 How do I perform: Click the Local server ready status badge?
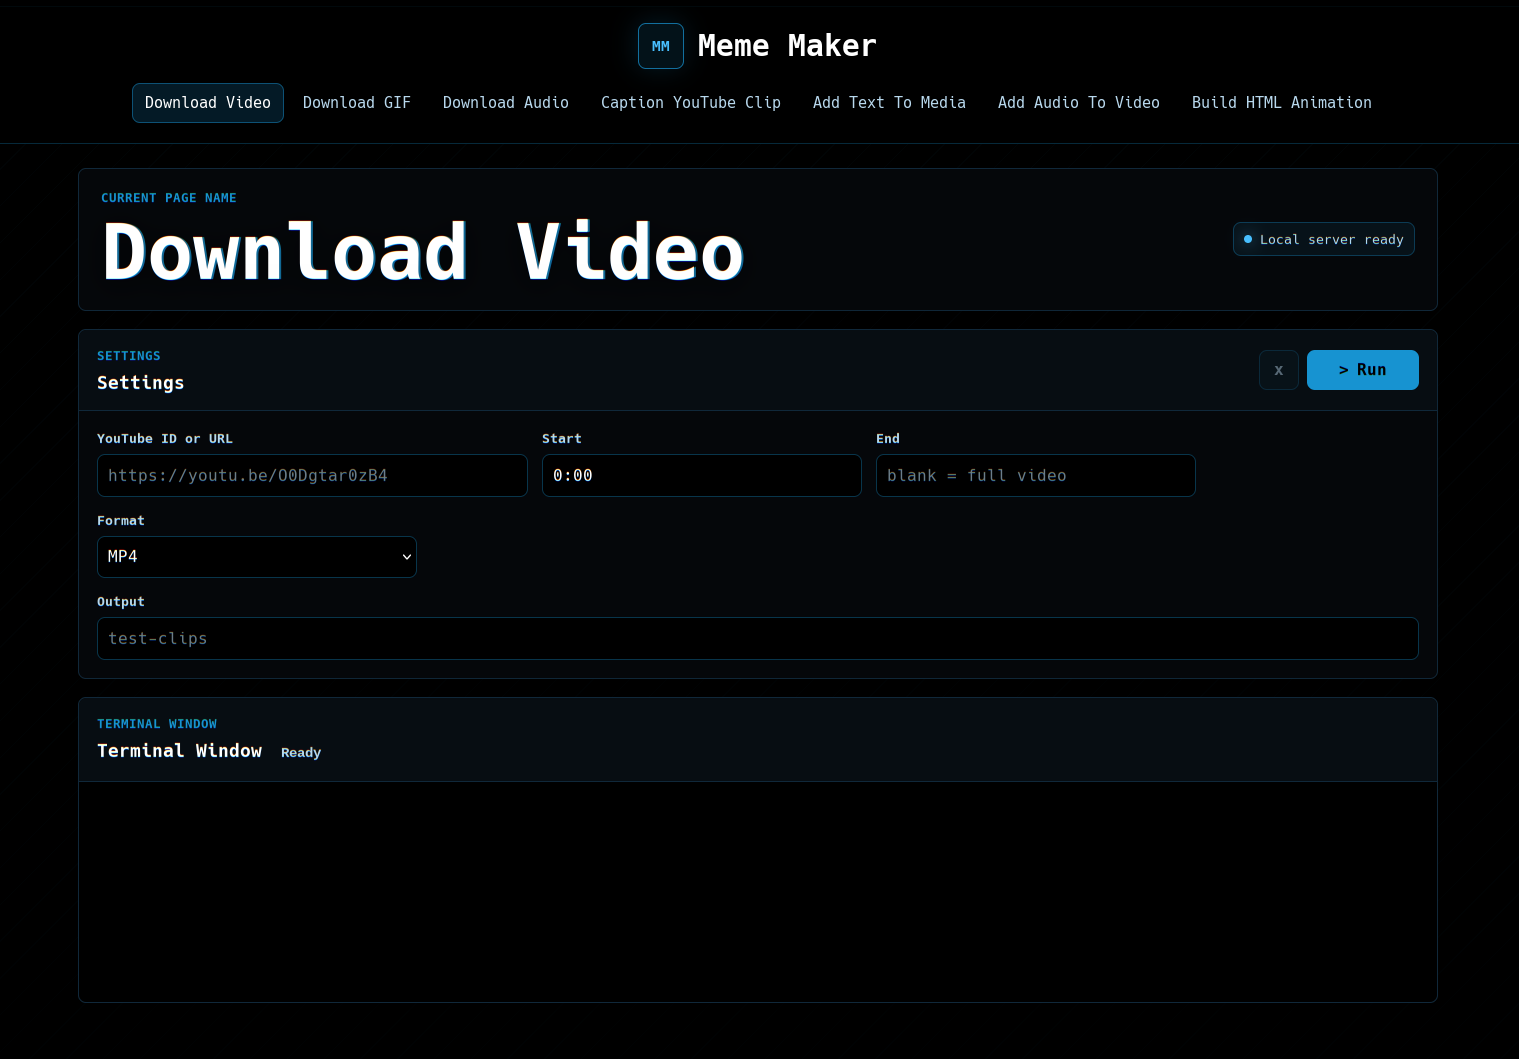click(x=1324, y=239)
